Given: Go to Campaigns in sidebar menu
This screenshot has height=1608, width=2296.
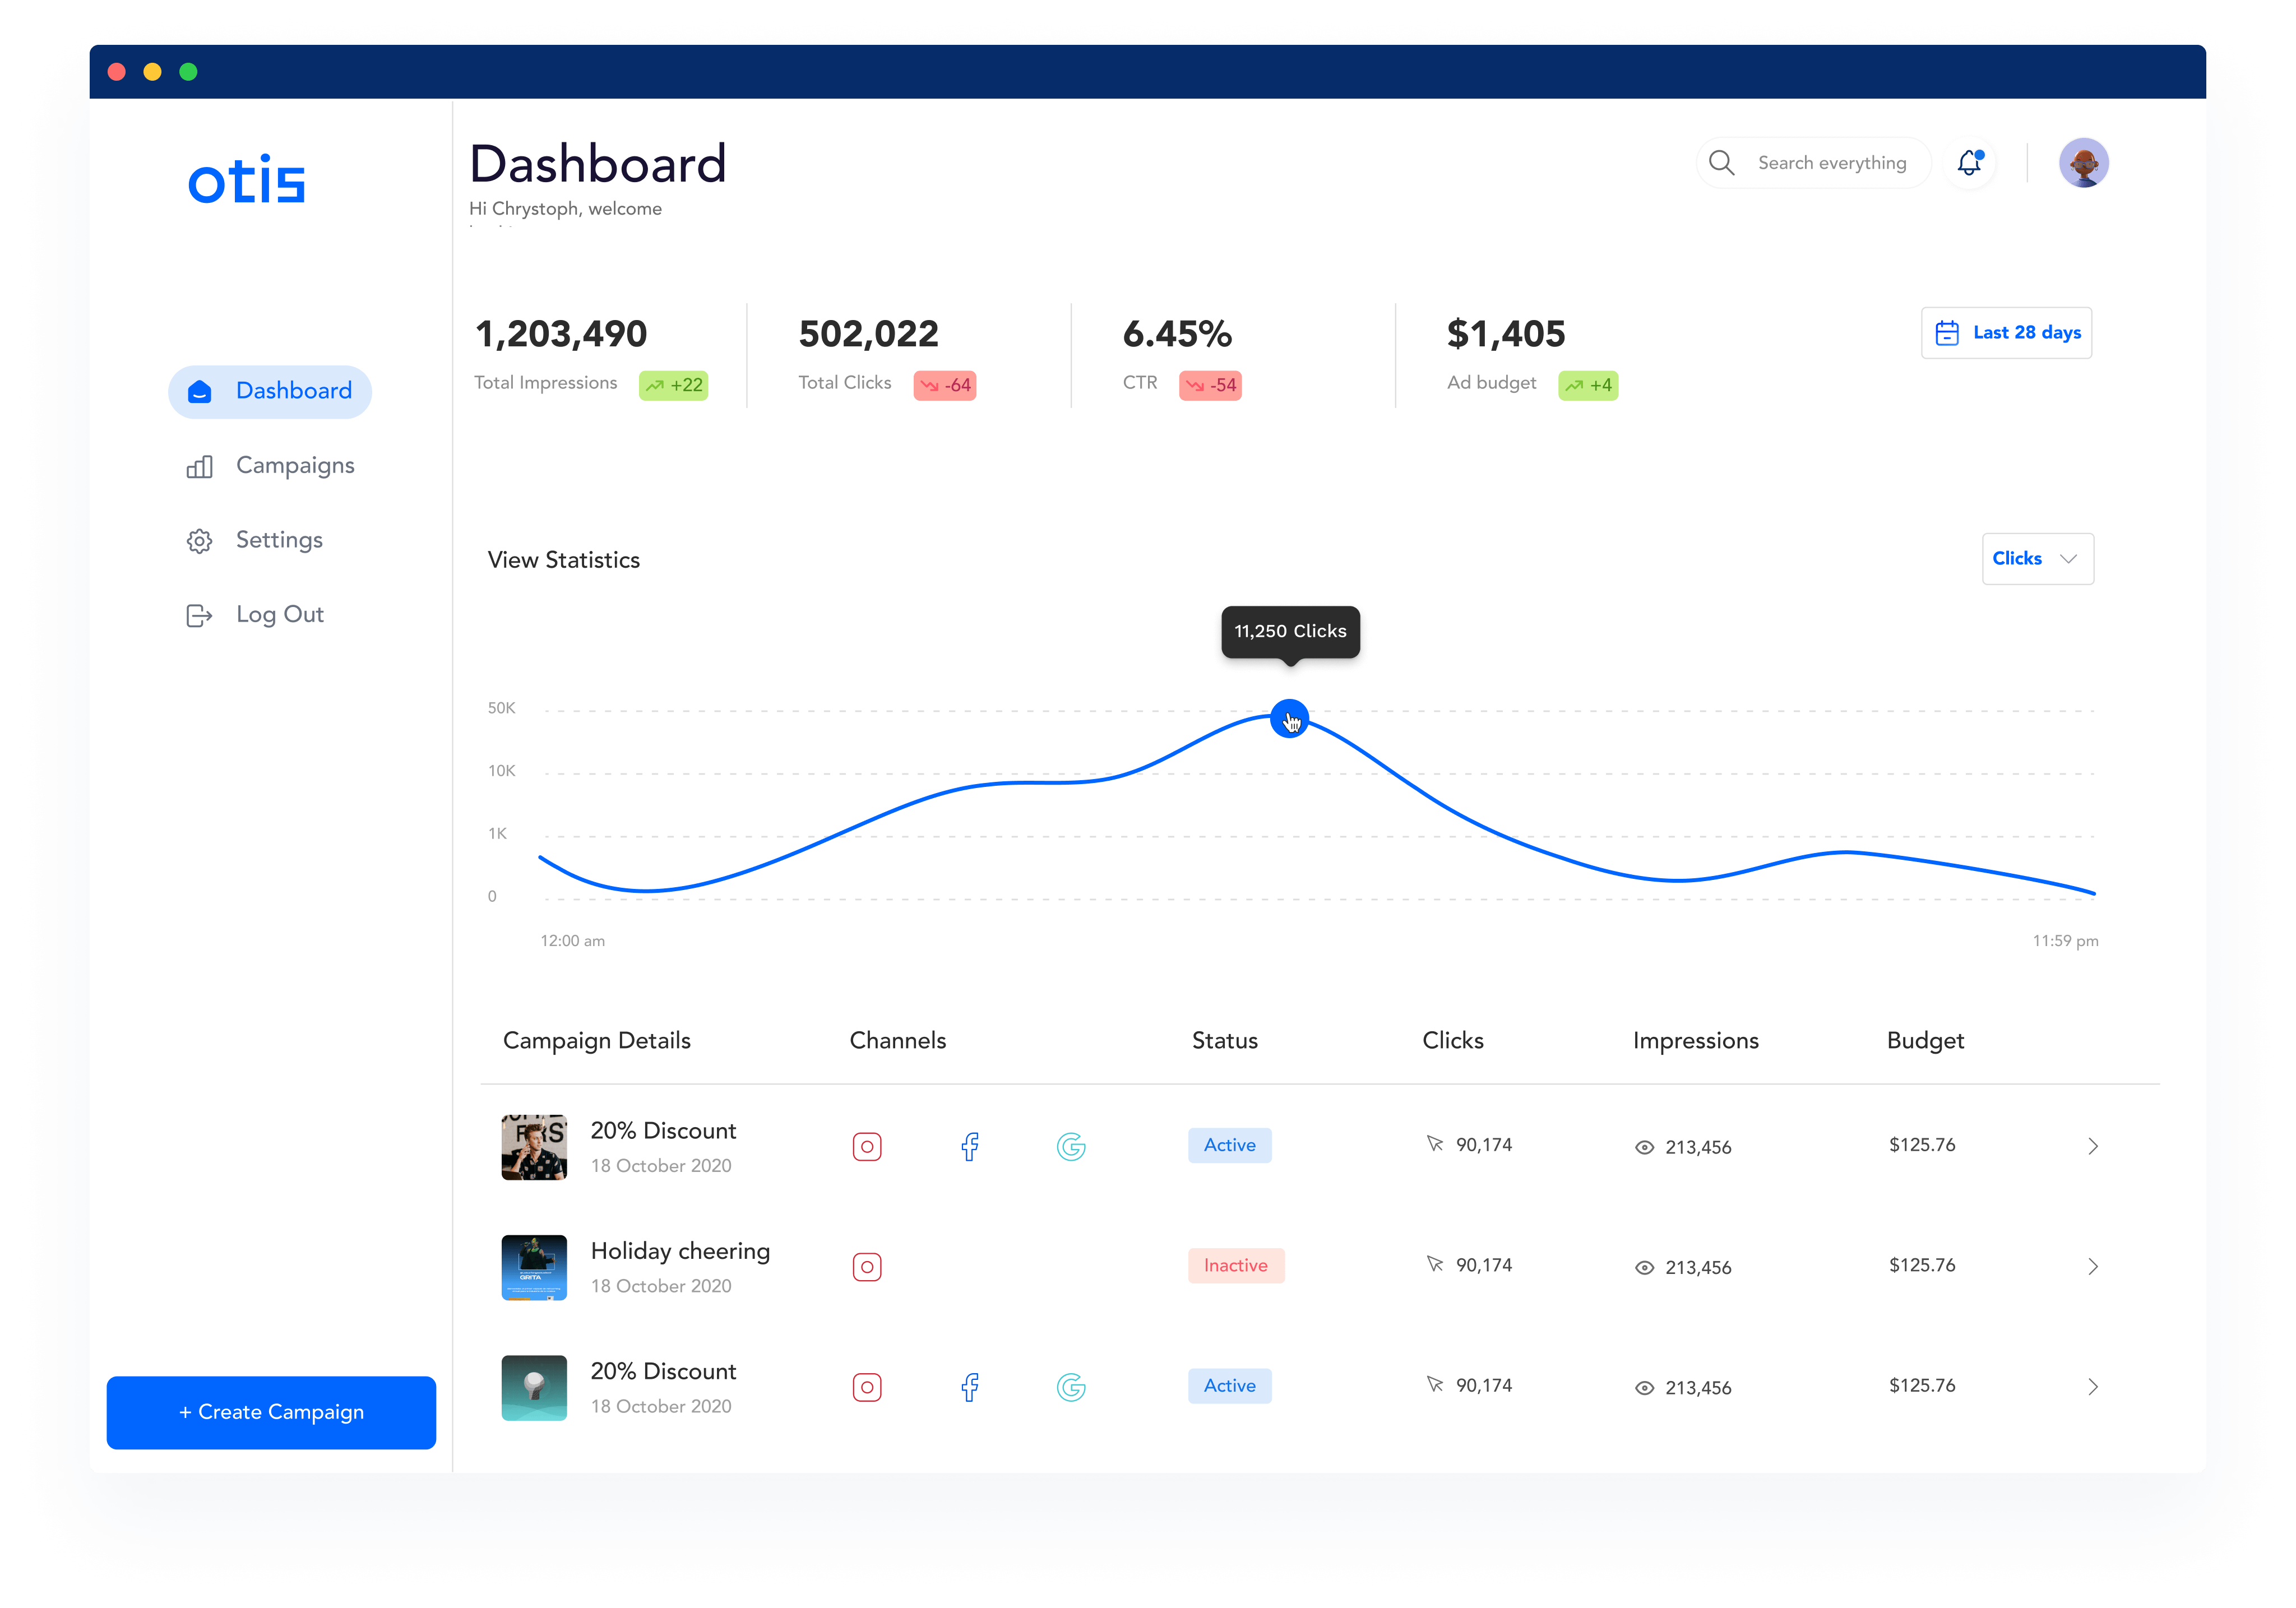Looking at the screenshot, I should [x=294, y=466].
